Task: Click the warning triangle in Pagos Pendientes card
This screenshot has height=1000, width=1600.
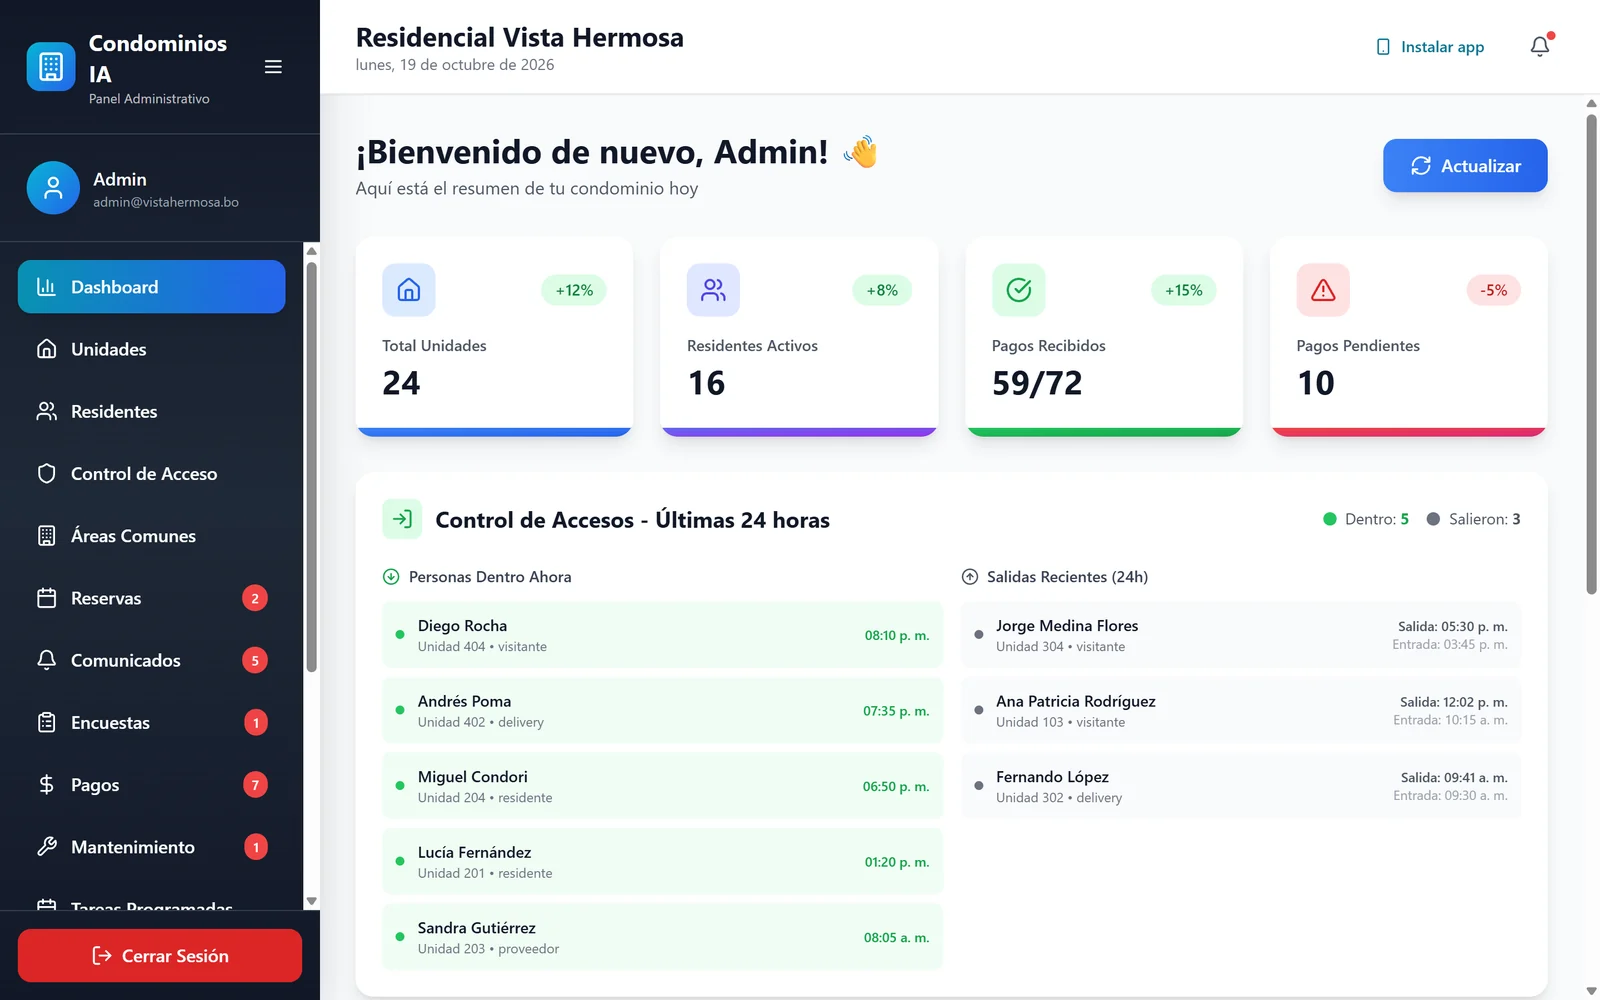Action: click(1323, 290)
